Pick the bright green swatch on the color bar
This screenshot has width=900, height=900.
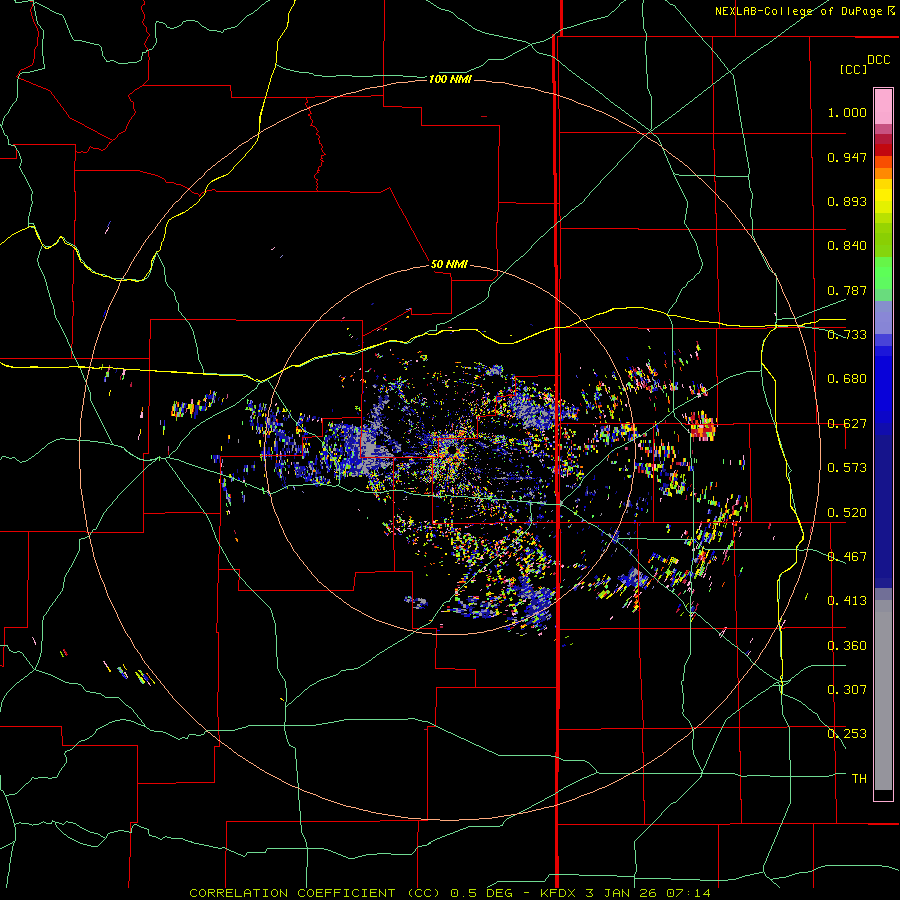pos(883,273)
